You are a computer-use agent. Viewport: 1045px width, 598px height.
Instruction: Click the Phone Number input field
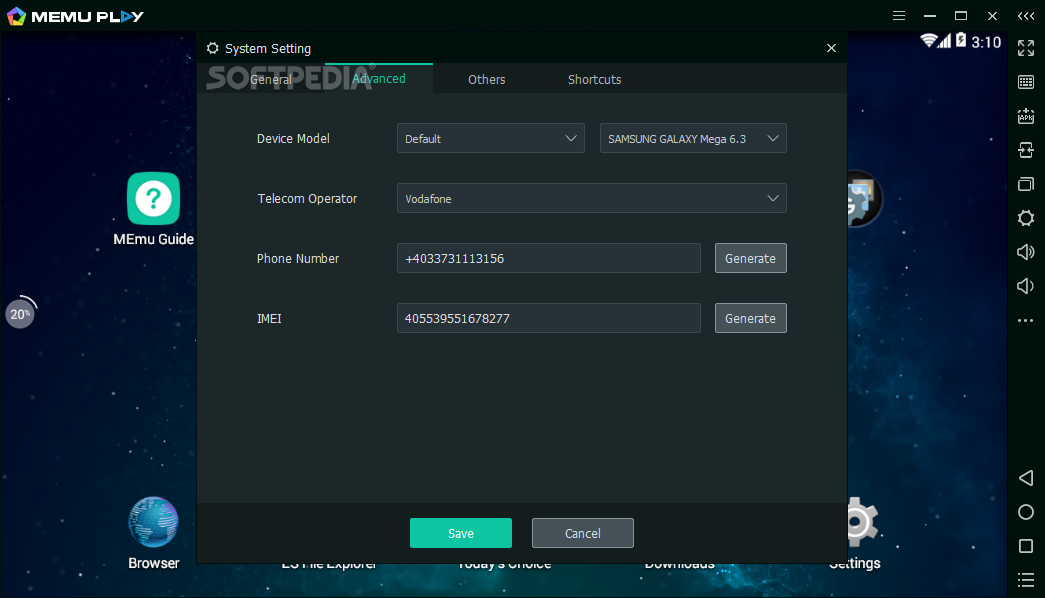coord(548,258)
